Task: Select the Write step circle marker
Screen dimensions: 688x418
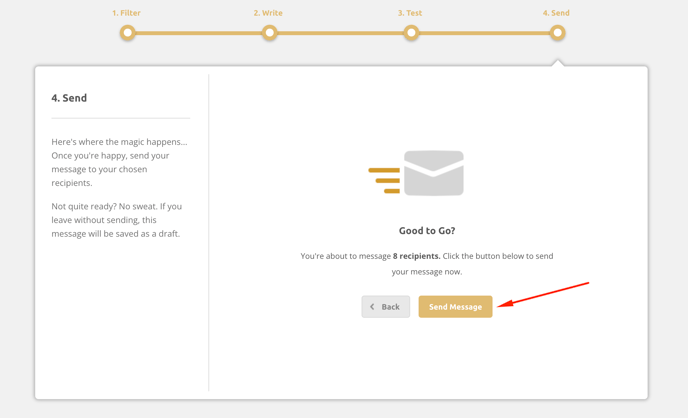Action: click(x=269, y=33)
